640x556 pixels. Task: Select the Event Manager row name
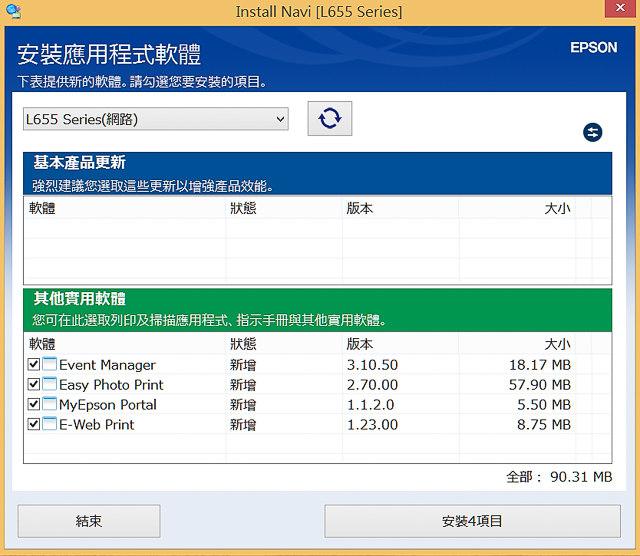pyautogui.click(x=107, y=365)
